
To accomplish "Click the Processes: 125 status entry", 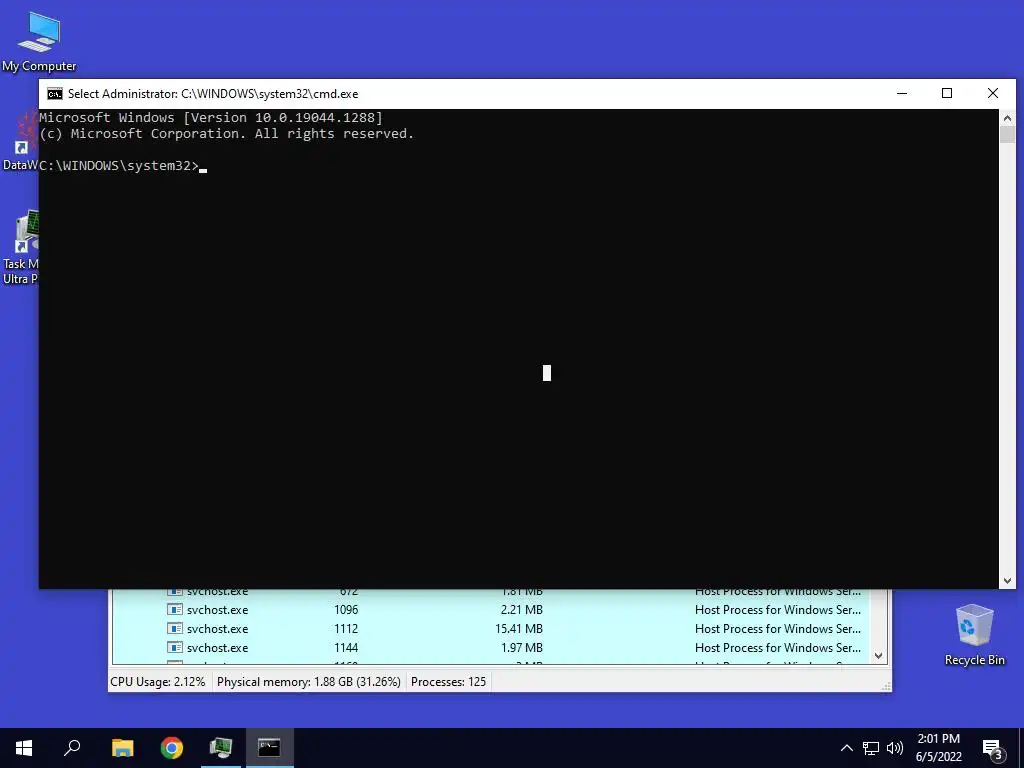I will pyautogui.click(x=448, y=682).
